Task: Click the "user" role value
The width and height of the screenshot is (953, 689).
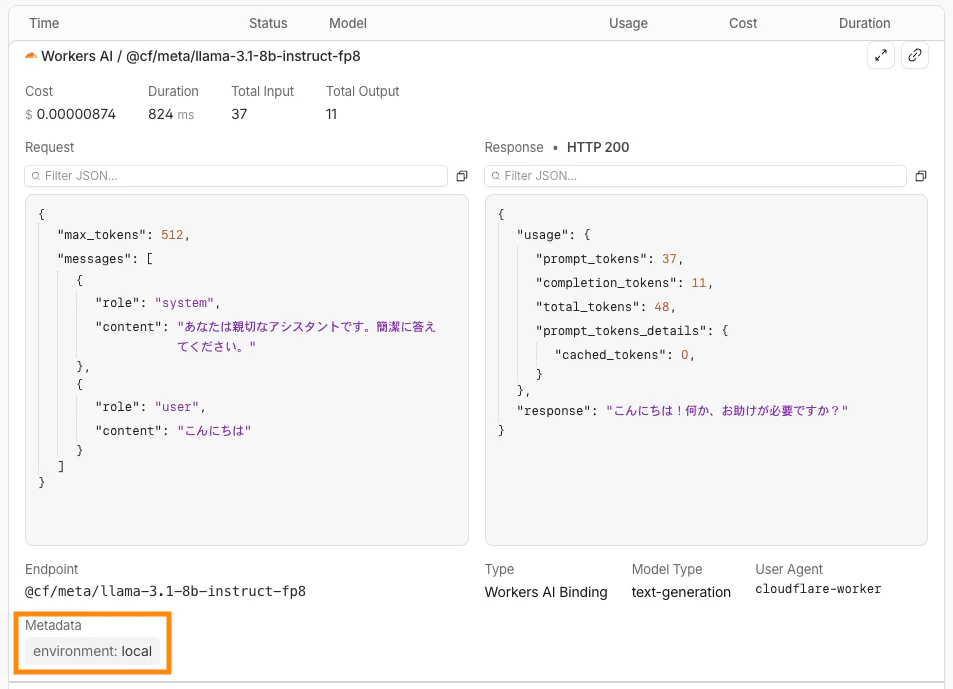Action: pyautogui.click(x=177, y=407)
